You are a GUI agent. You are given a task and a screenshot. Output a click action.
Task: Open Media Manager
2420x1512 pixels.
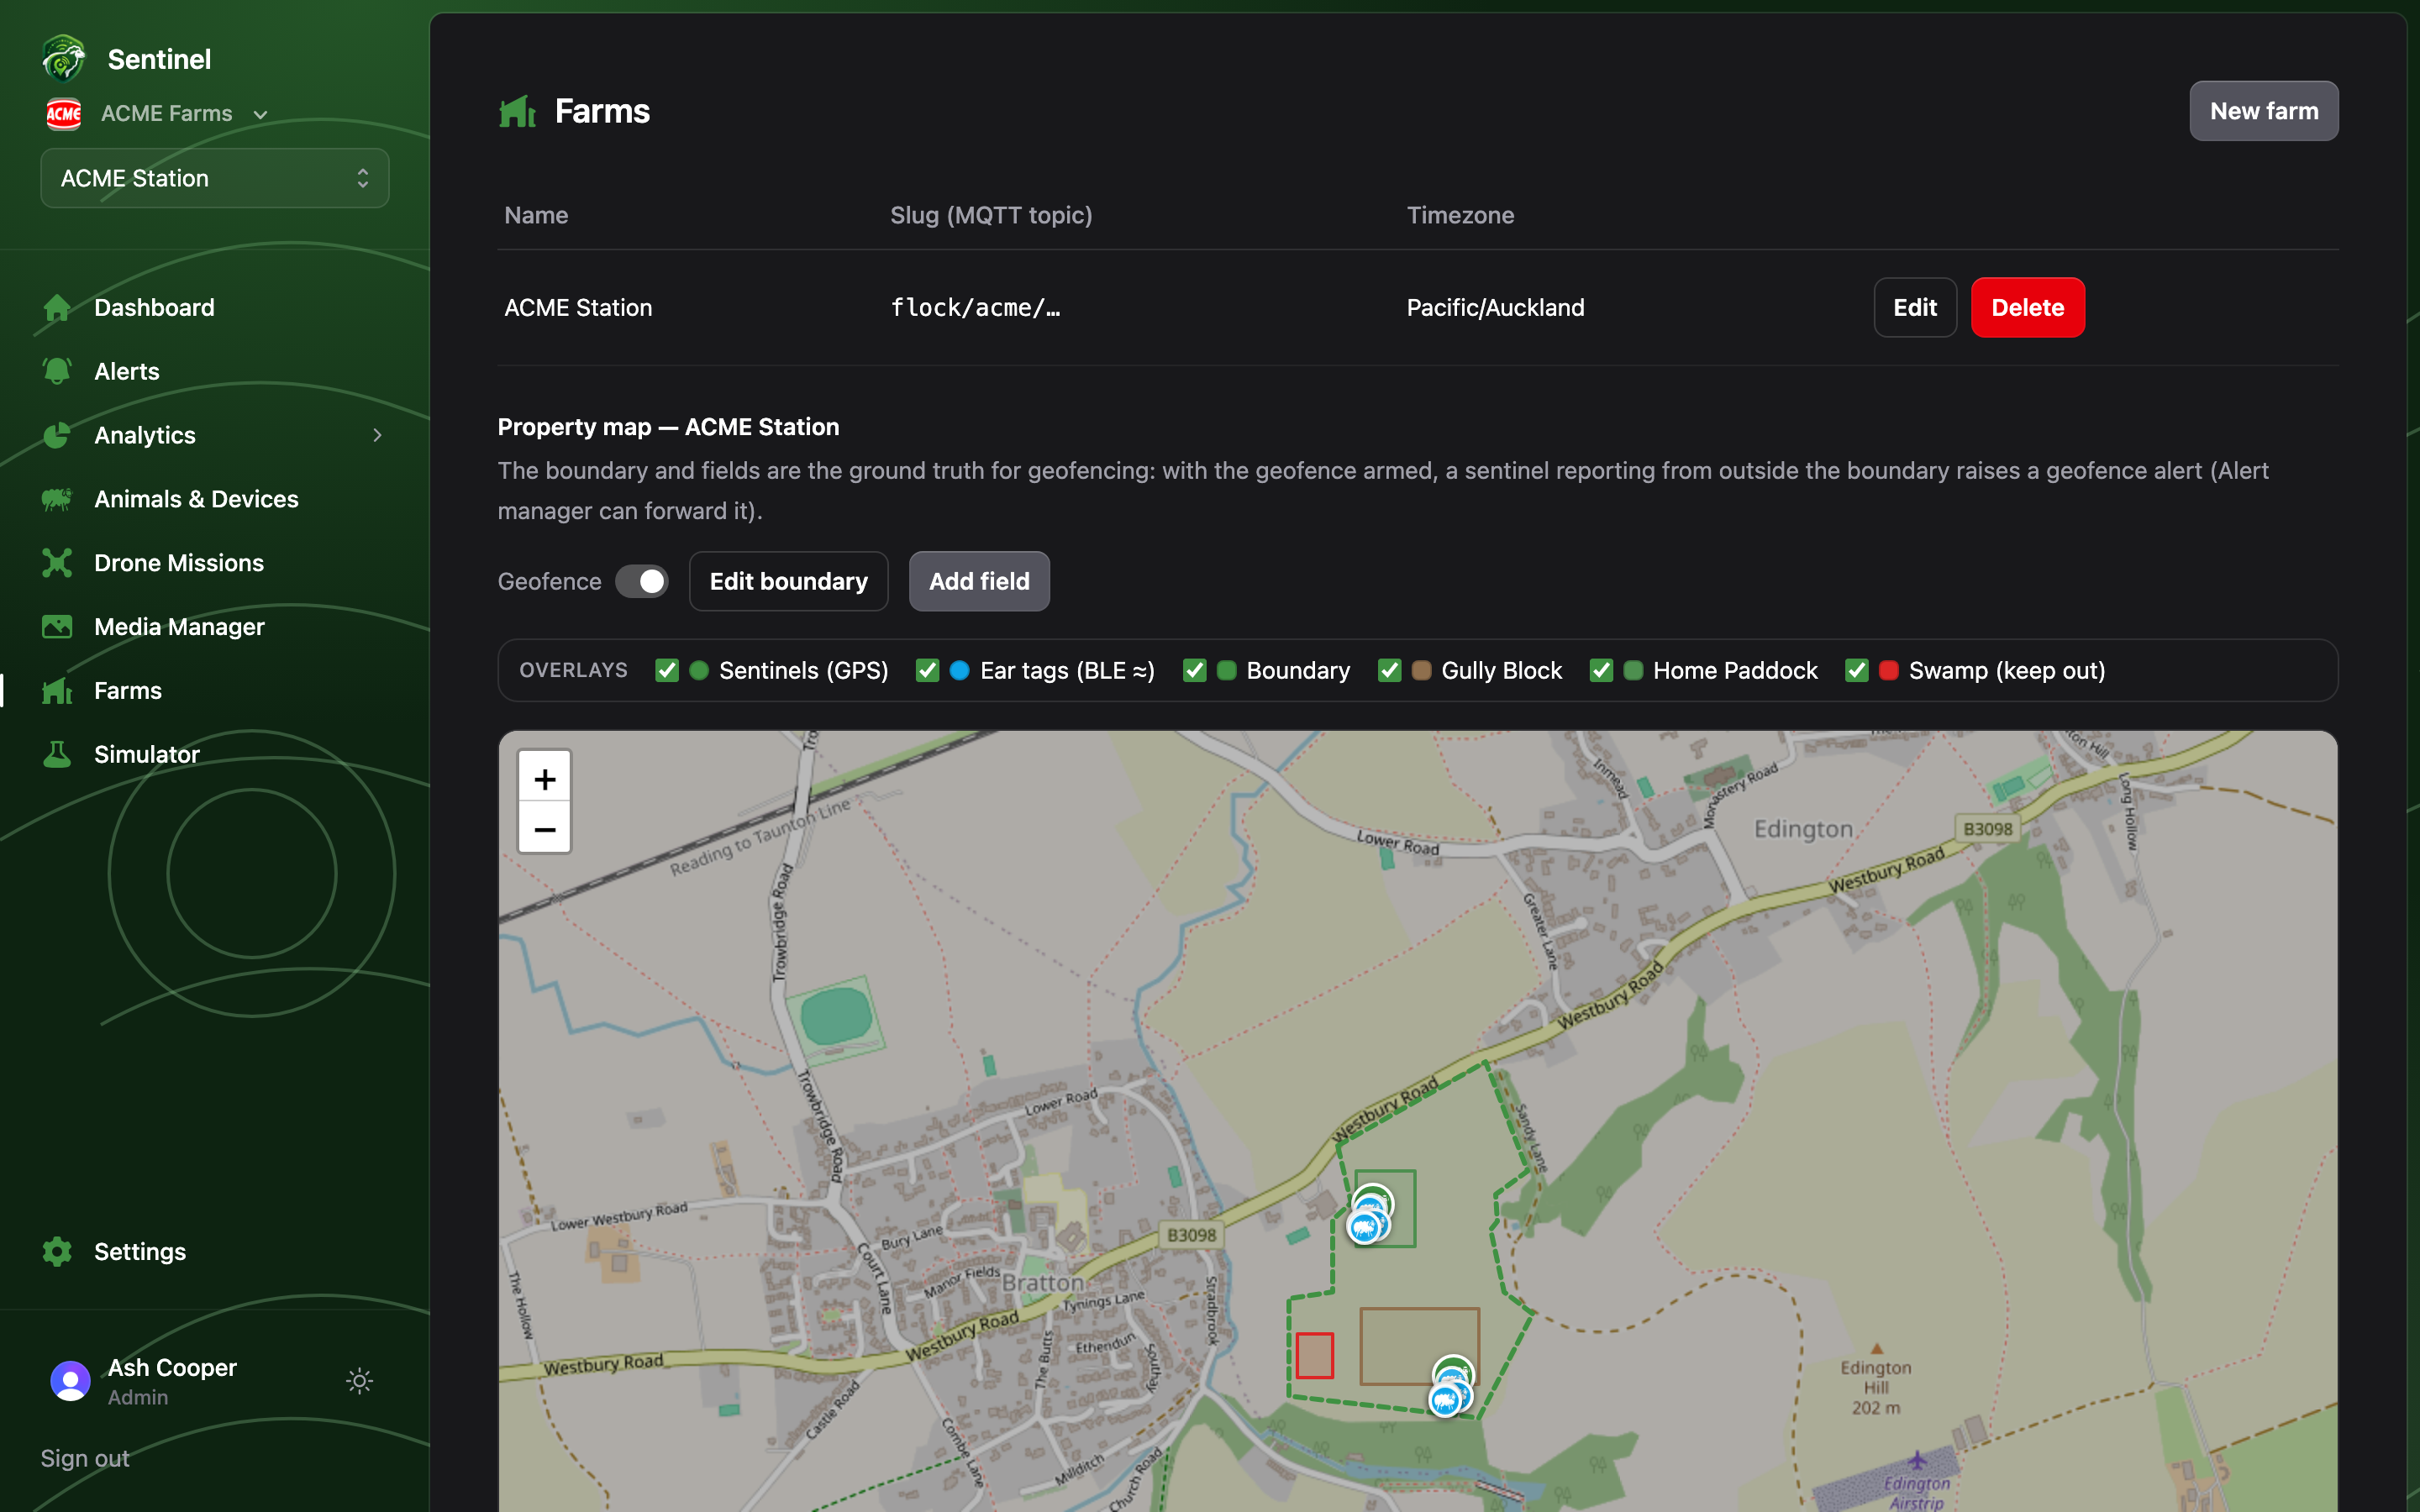tap(179, 627)
